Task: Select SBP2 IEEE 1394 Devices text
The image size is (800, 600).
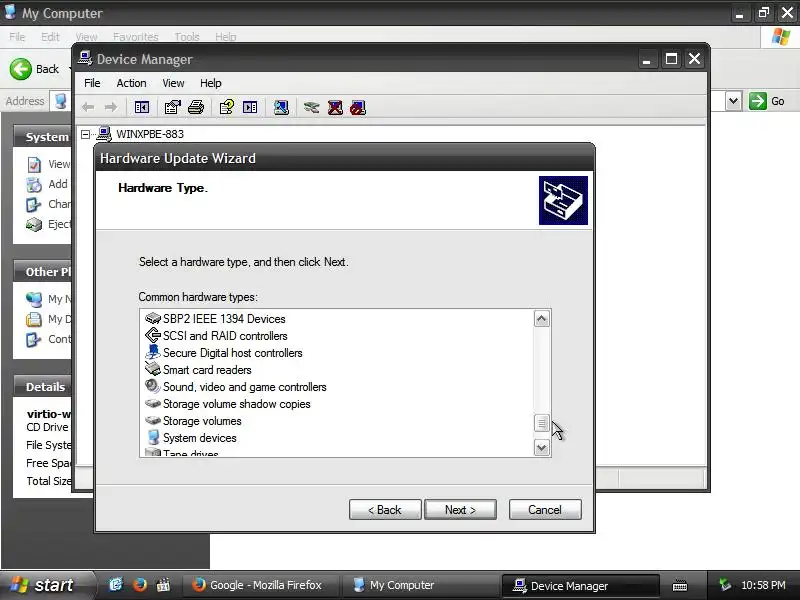Action: coord(224,319)
